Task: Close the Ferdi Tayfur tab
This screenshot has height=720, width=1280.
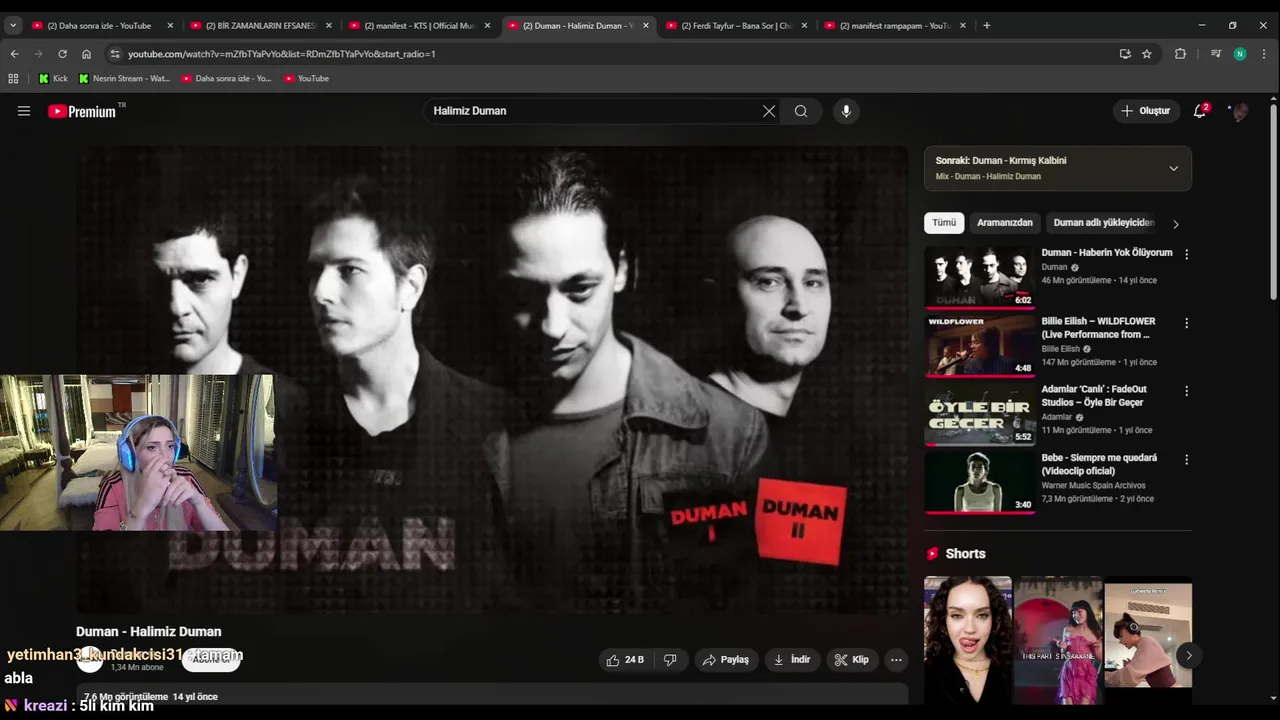Action: [x=804, y=26]
